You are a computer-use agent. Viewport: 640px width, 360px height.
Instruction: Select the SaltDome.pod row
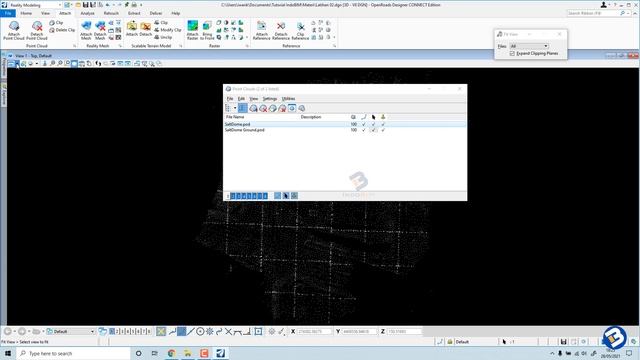tap(344, 124)
